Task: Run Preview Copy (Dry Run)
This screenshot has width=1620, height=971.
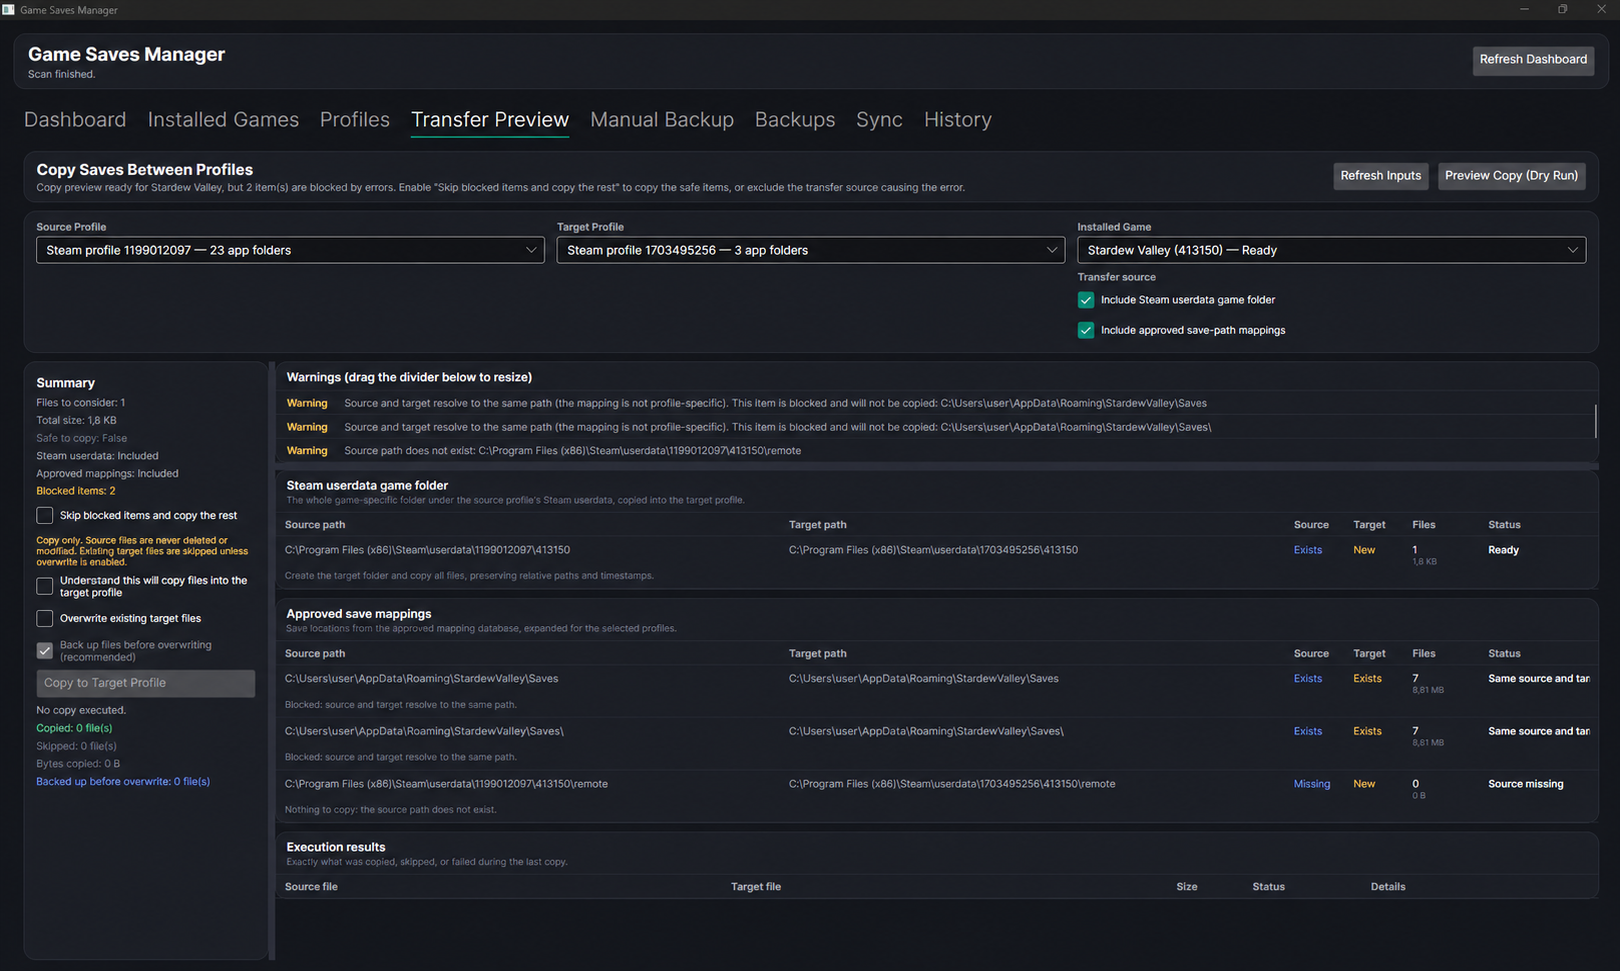Action: pyautogui.click(x=1511, y=176)
